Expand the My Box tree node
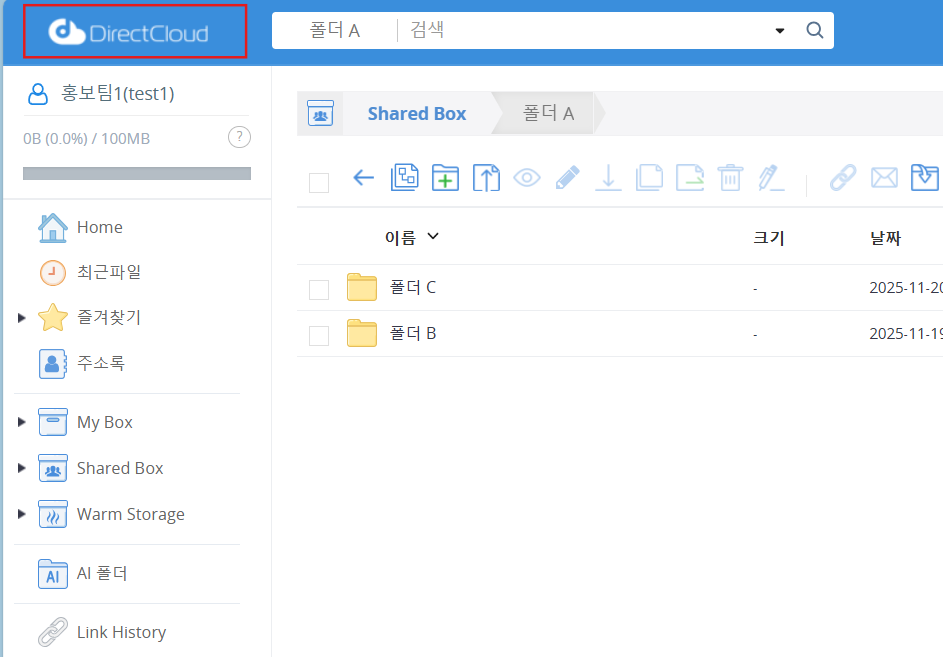Screen dimensions: 943x657 (x=22, y=423)
